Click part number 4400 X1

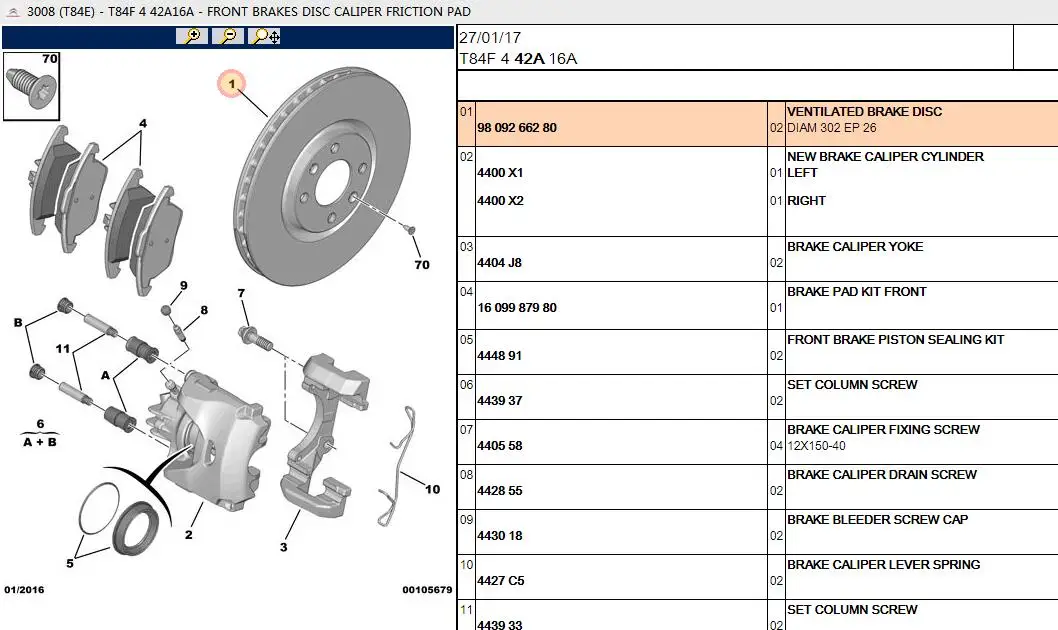tap(500, 173)
